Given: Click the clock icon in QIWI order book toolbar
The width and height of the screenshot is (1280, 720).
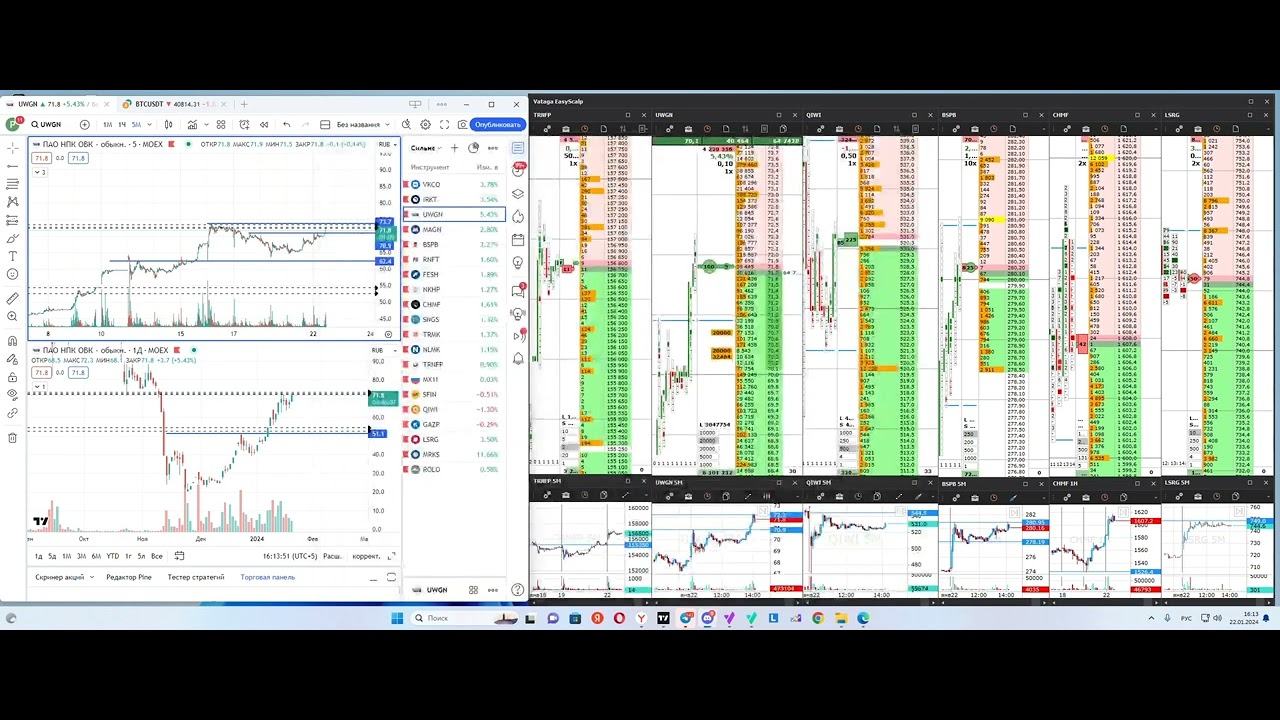Looking at the screenshot, I should pos(858,129).
